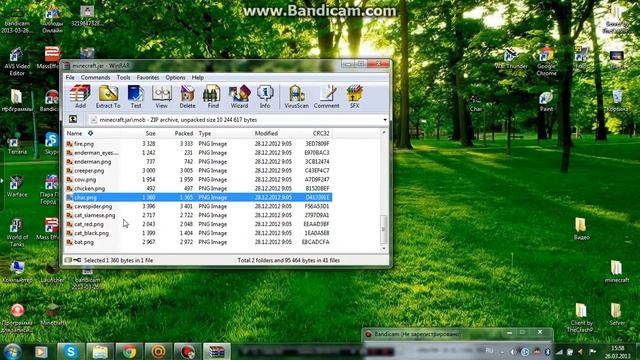Select the cavespider.png file row
The image size is (640, 360).
198,207
